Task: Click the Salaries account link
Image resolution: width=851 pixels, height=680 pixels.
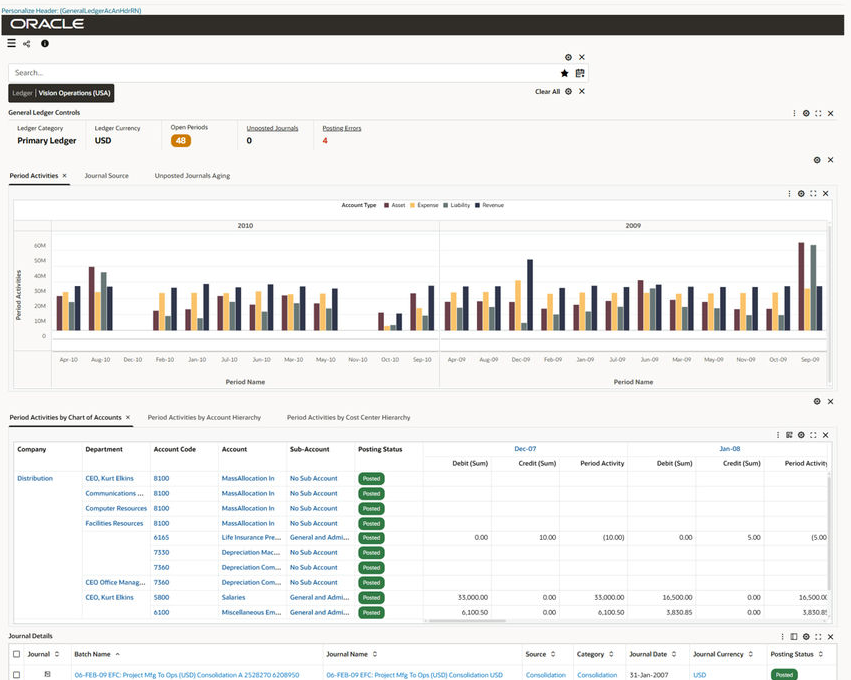Action: click(233, 598)
